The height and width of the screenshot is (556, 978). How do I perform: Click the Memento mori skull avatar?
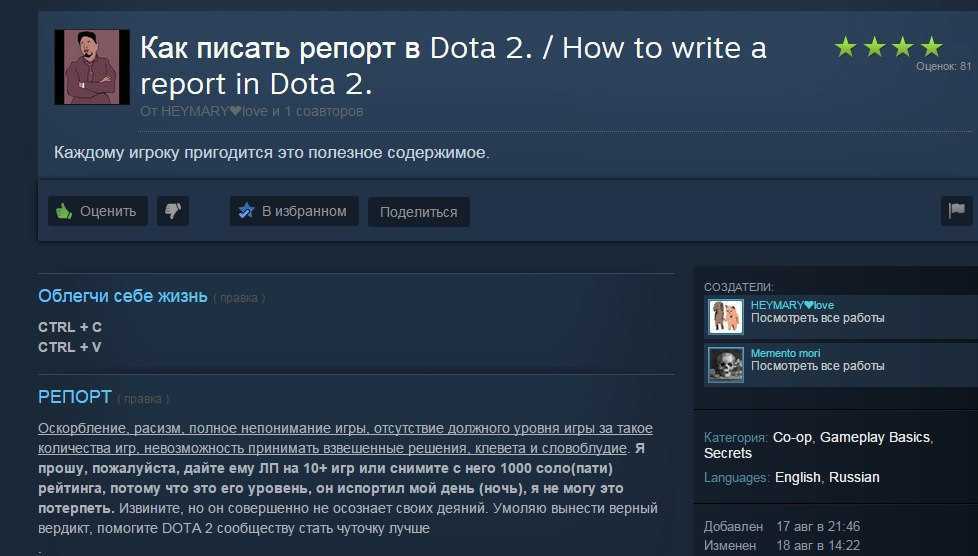coord(725,364)
